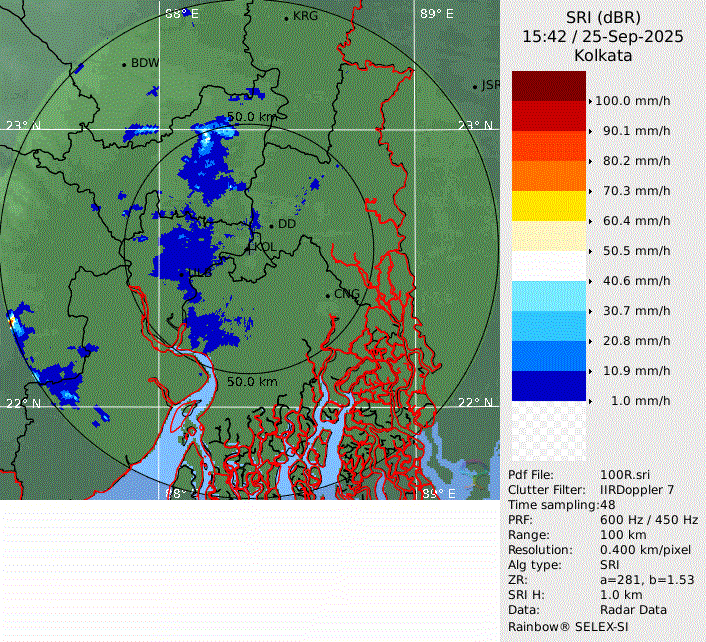Click the Clutter Filter IIRDoppler 7 value
The image size is (706, 642).
[x=639, y=489]
